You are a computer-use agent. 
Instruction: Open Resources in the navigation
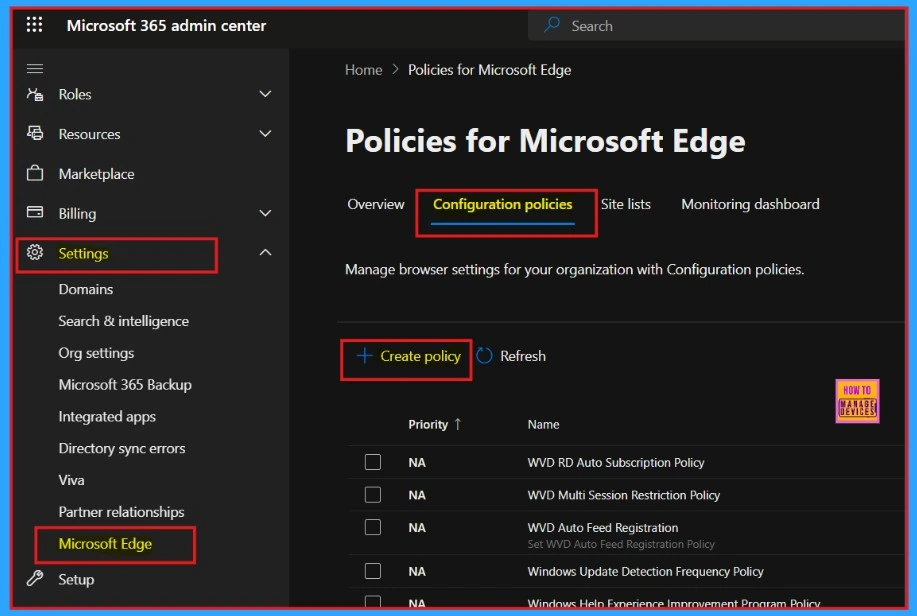(89, 134)
